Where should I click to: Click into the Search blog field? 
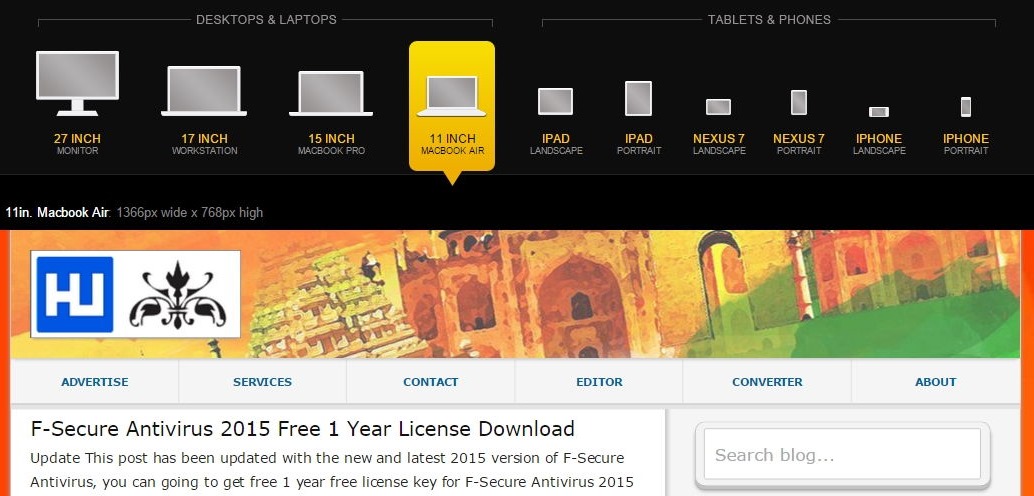click(x=842, y=454)
